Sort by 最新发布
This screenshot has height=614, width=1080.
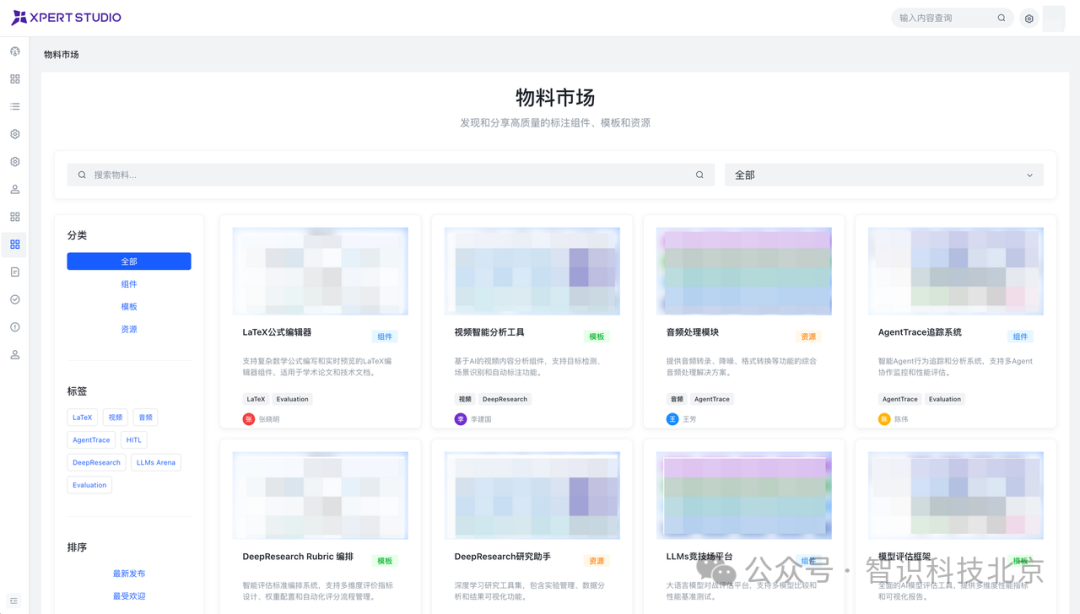(x=128, y=572)
